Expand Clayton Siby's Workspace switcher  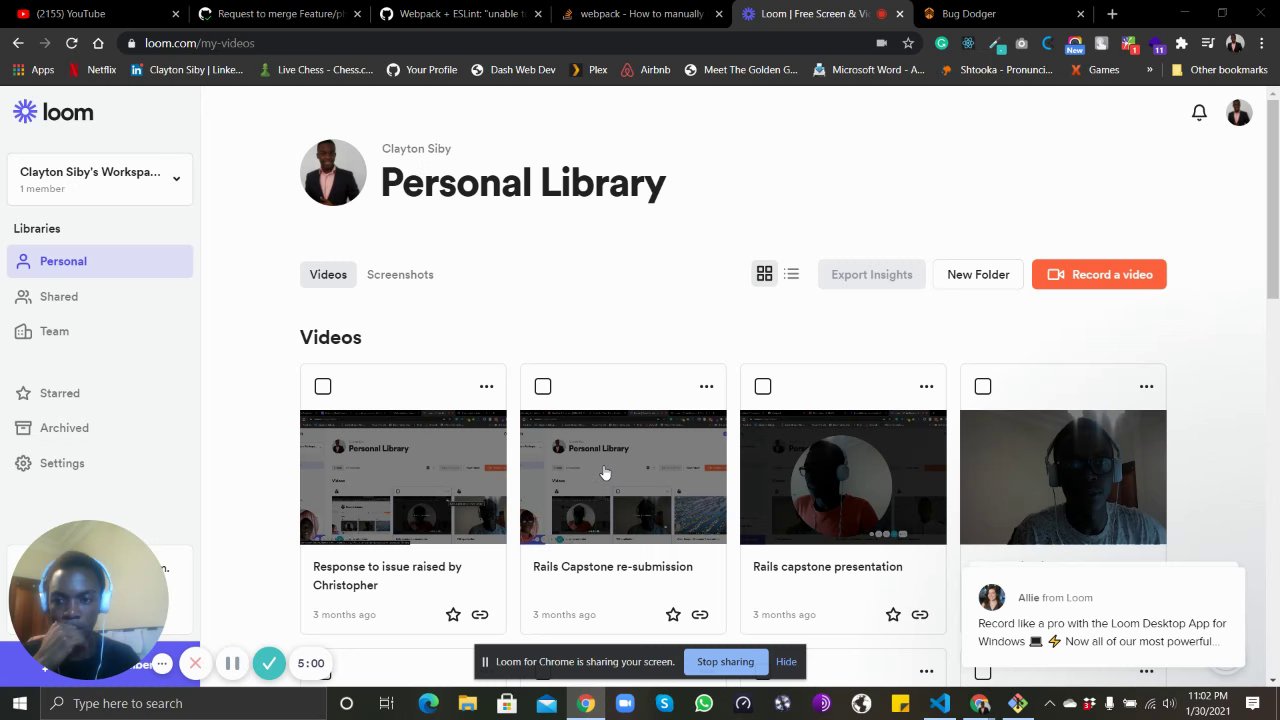tap(99, 179)
